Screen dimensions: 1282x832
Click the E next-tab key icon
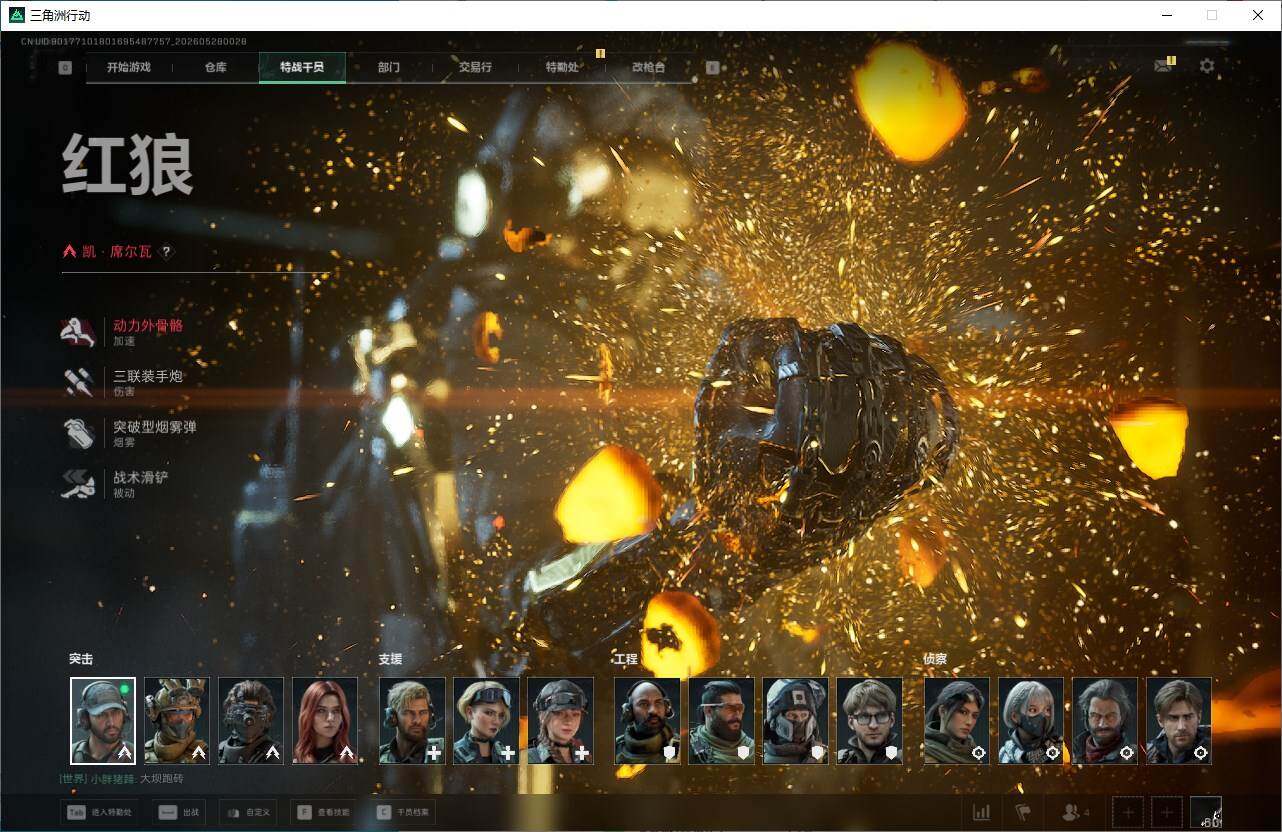click(712, 68)
